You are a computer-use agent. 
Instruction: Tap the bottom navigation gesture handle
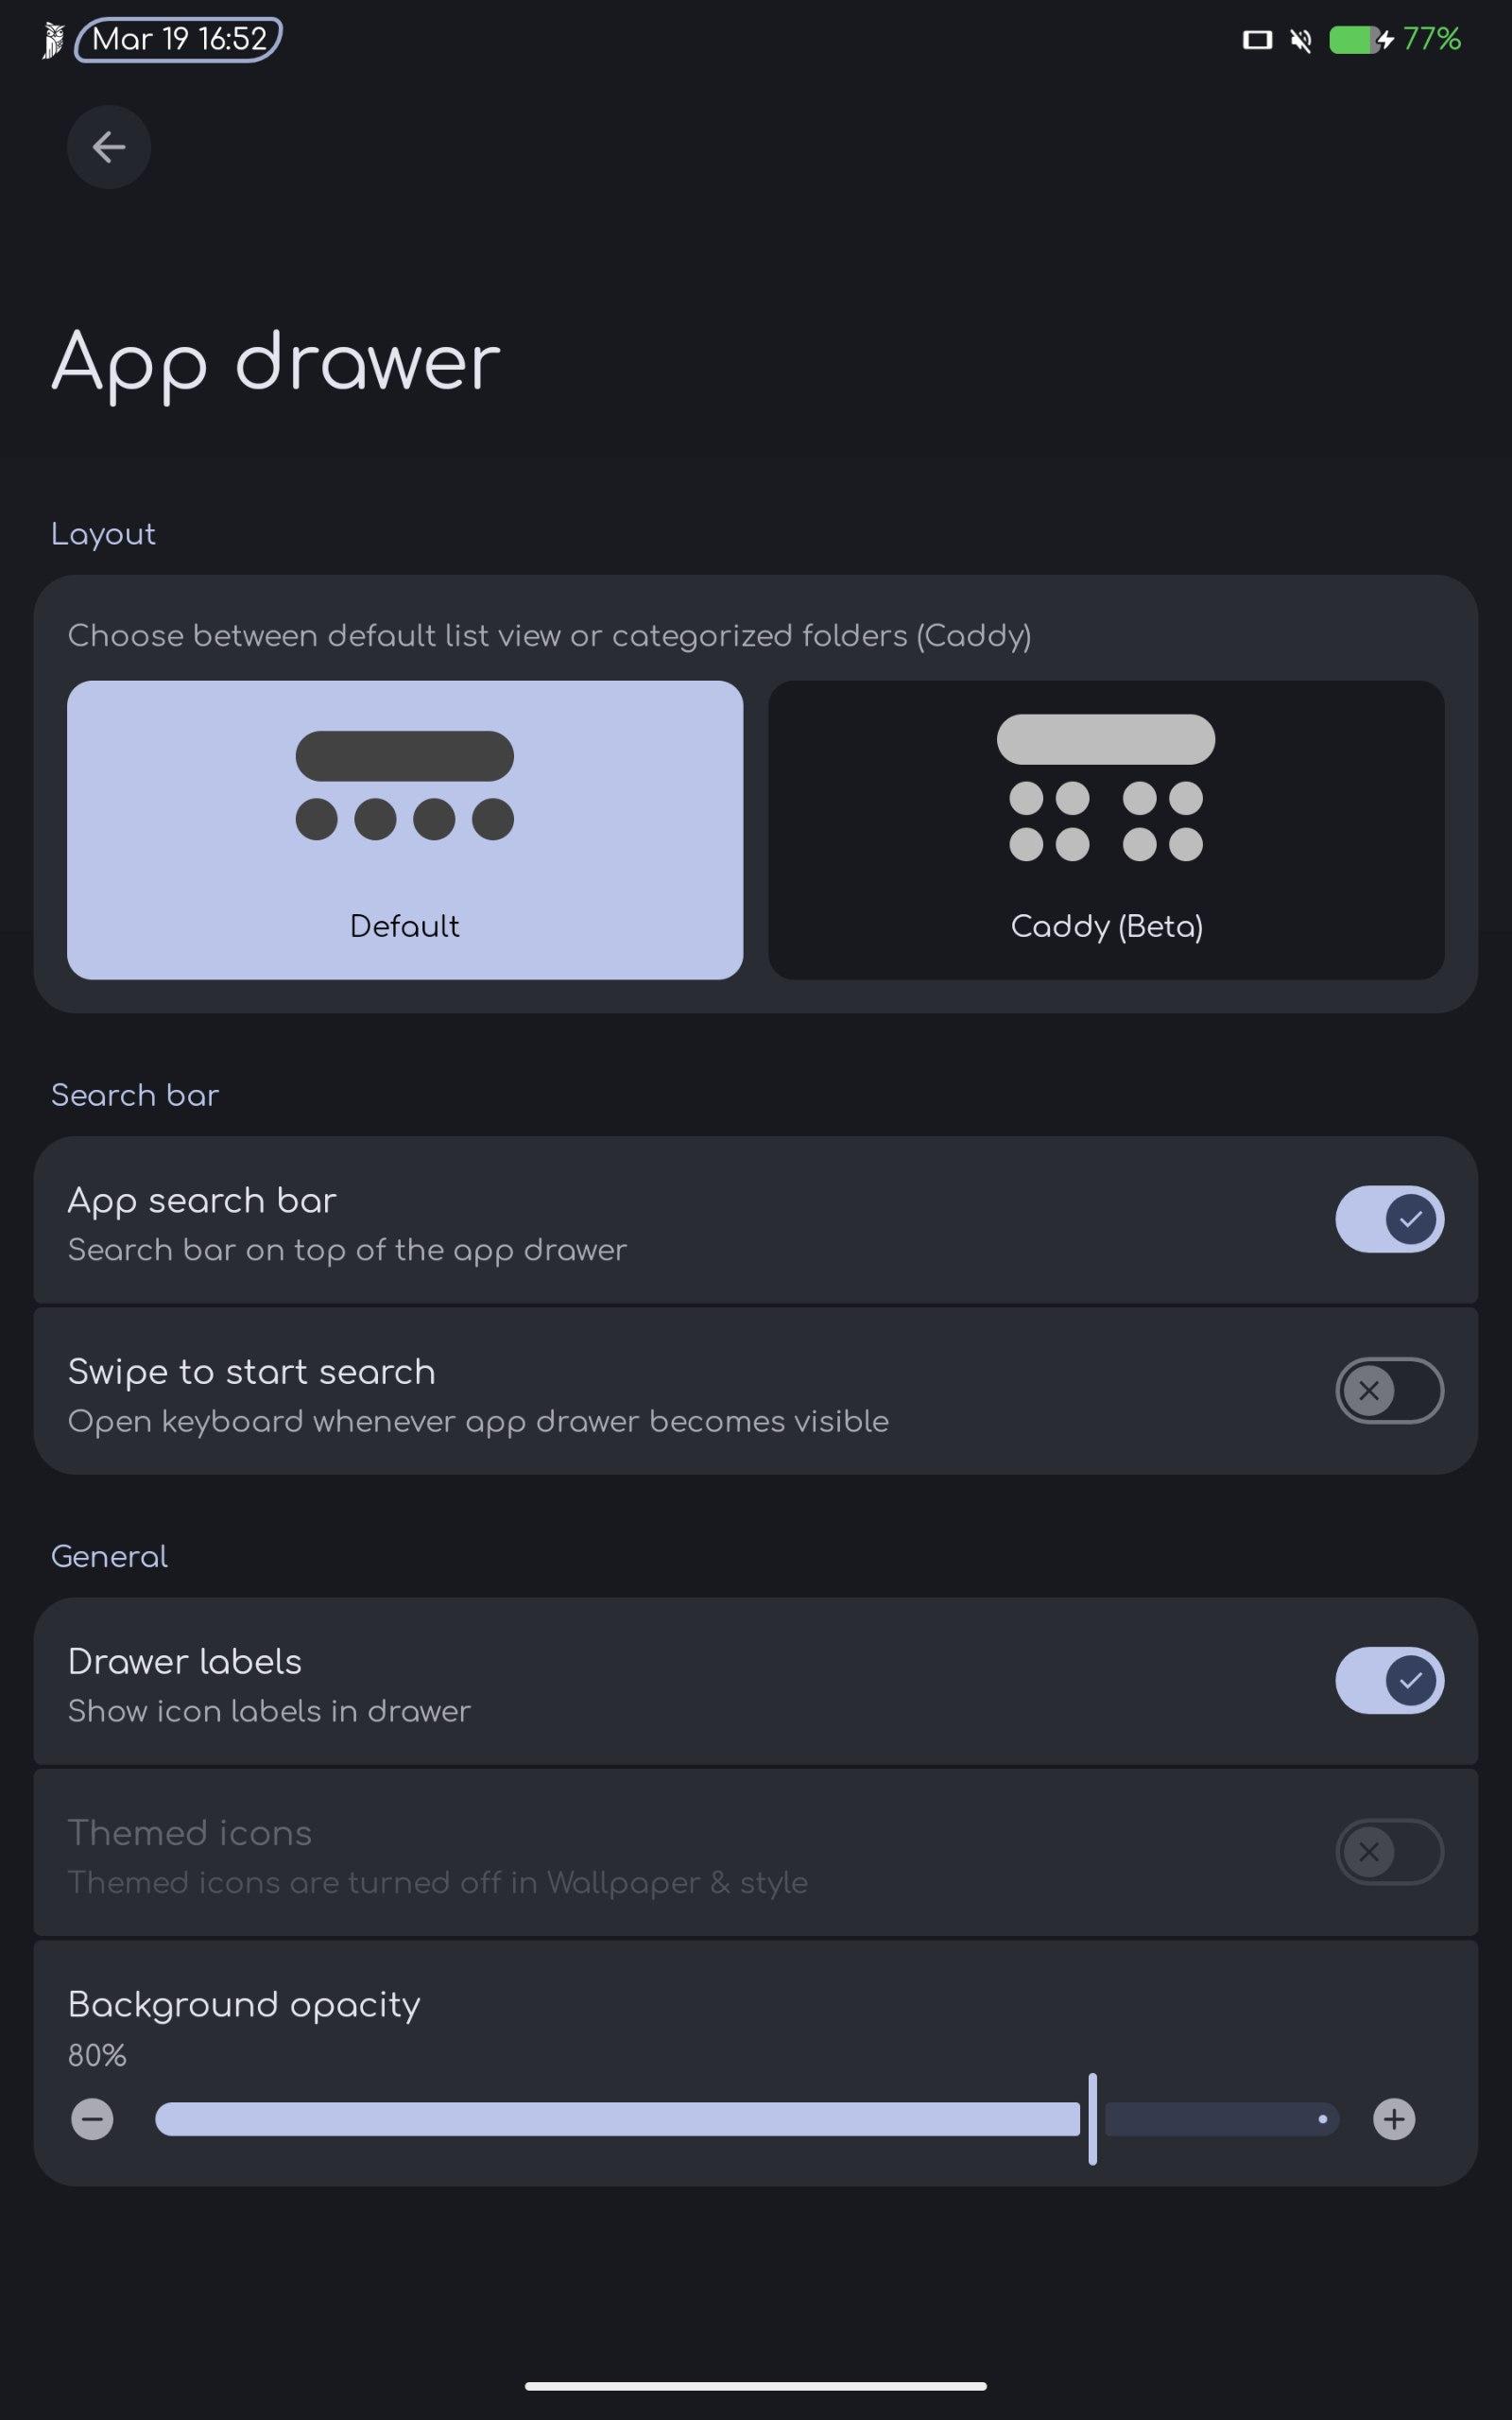pyautogui.click(x=755, y=2386)
